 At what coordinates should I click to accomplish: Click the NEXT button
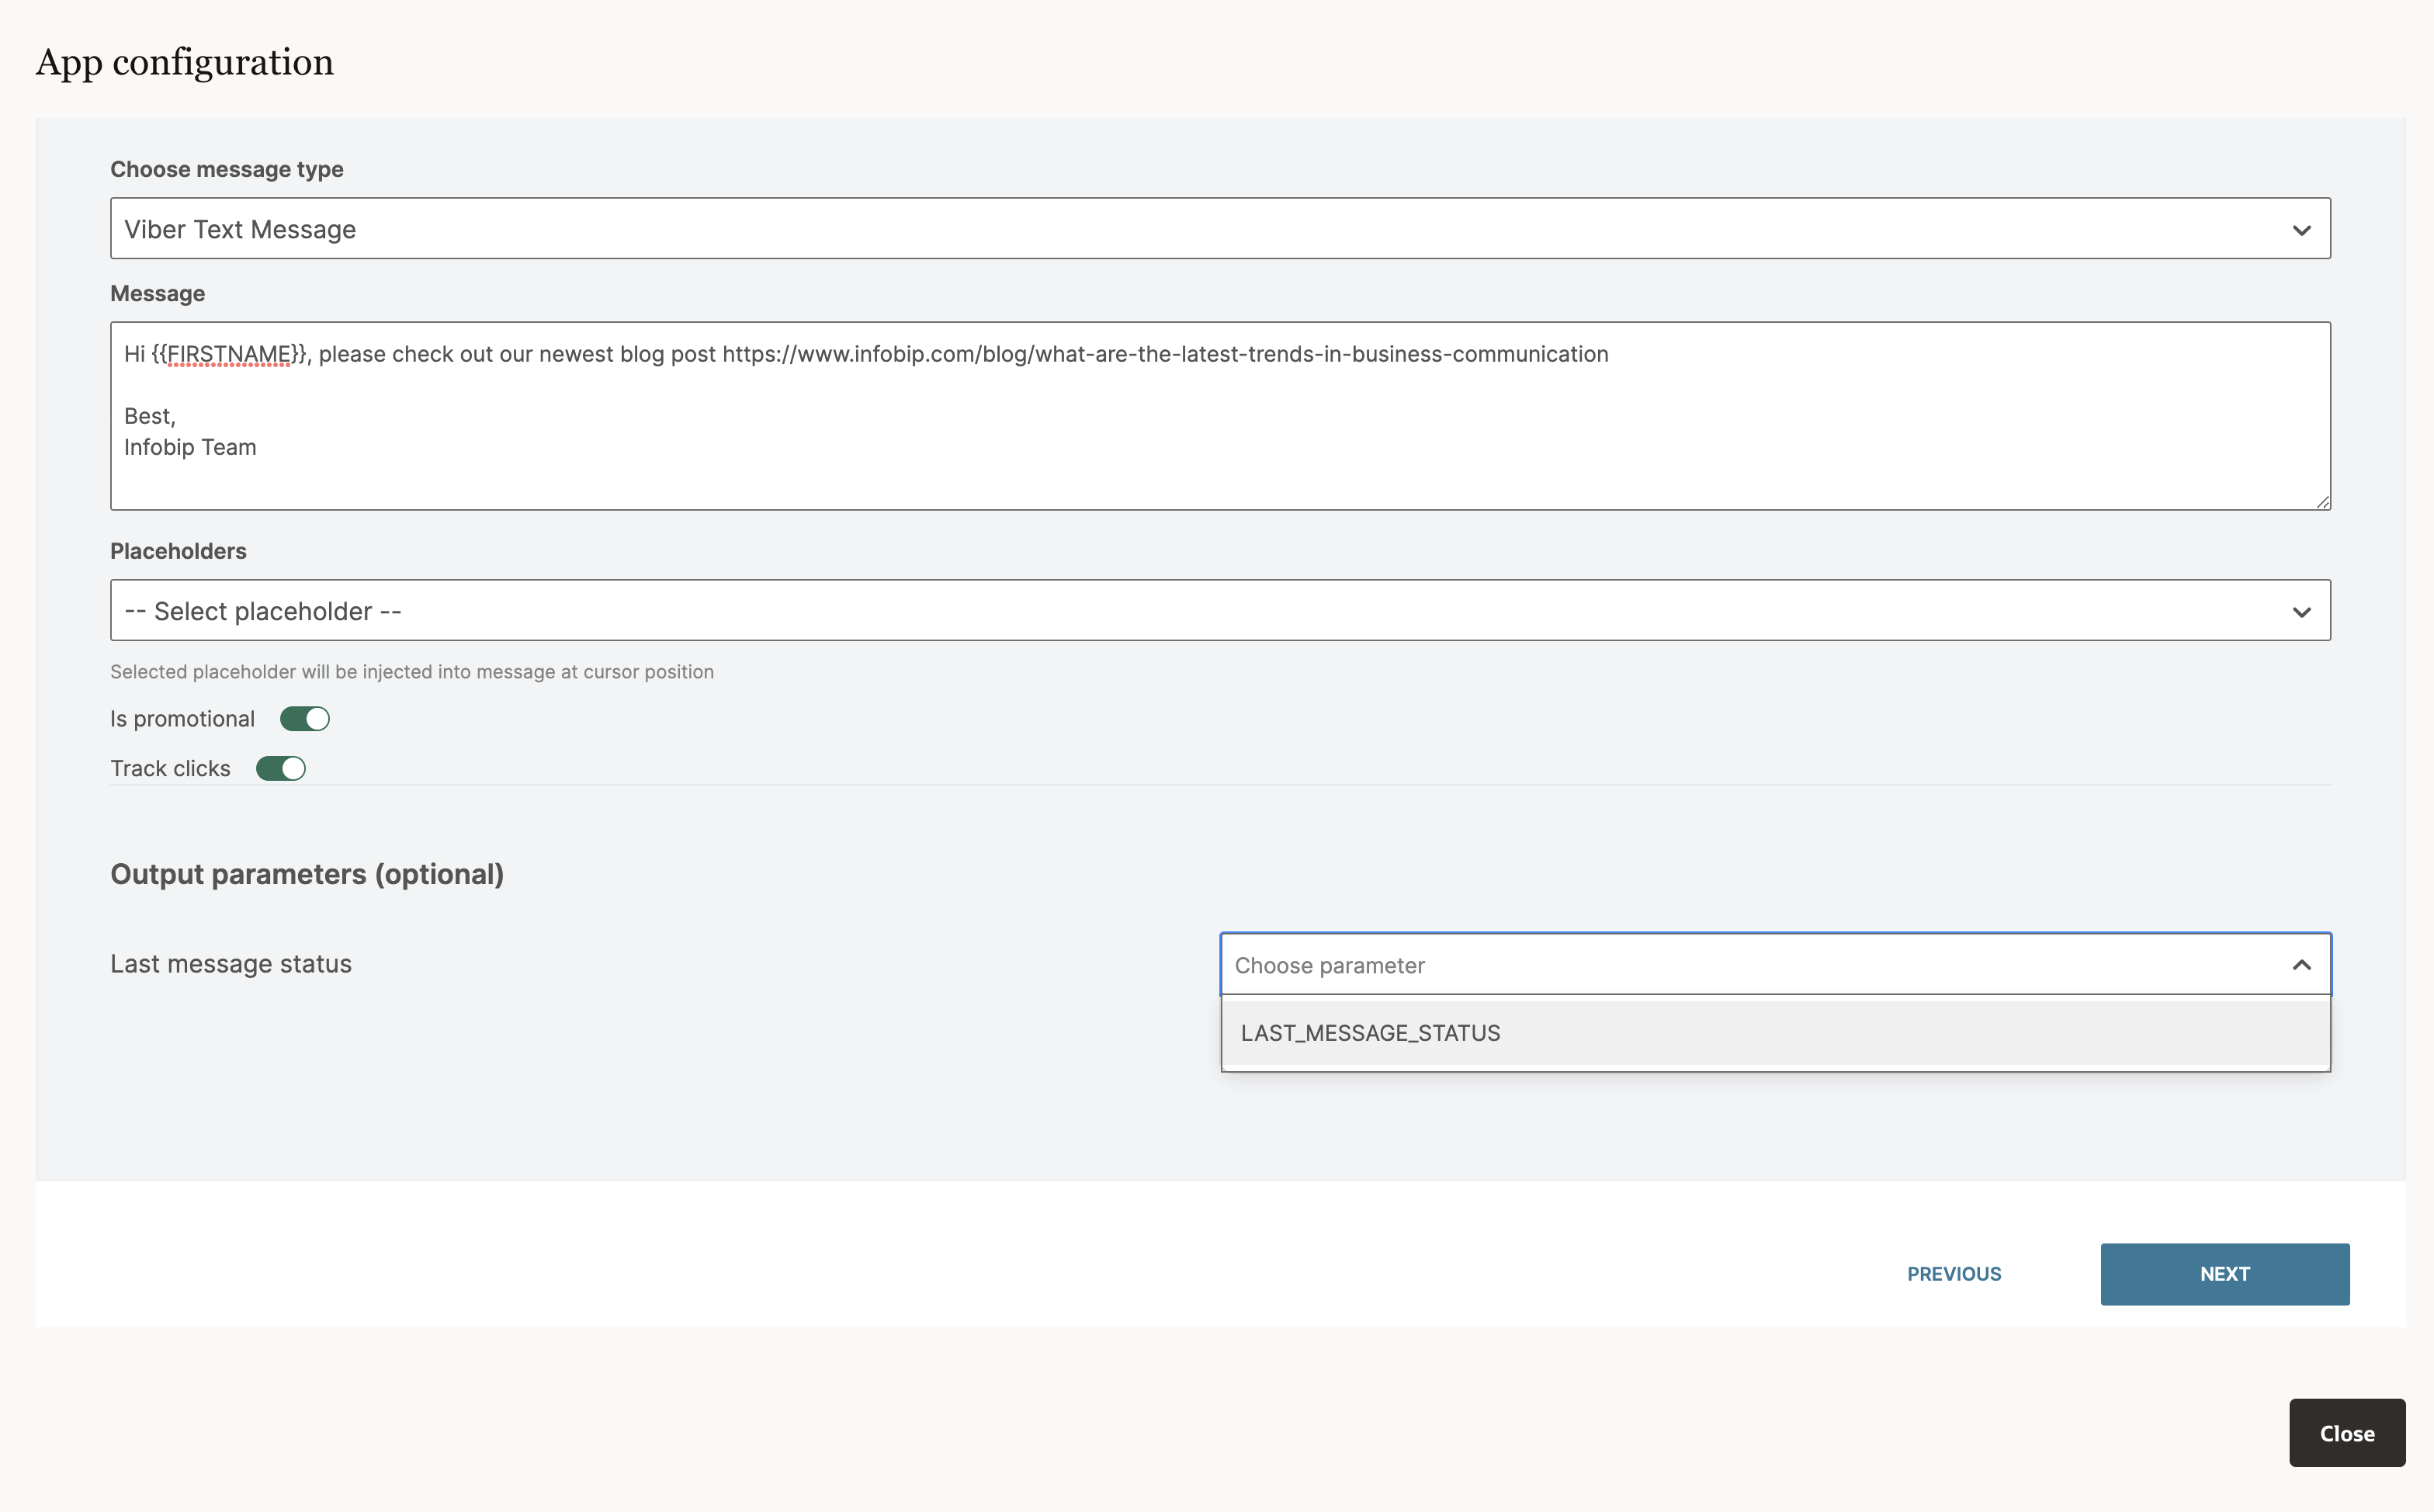pyautogui.click(x=2224, y=1274)
